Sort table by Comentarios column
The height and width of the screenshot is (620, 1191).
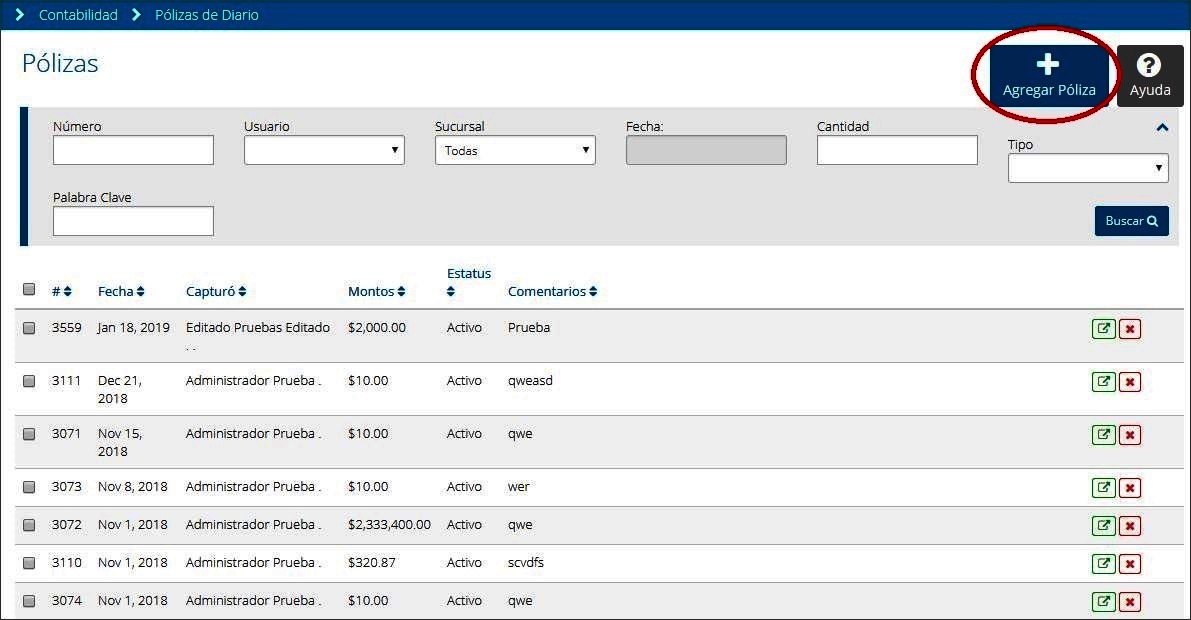552,292
